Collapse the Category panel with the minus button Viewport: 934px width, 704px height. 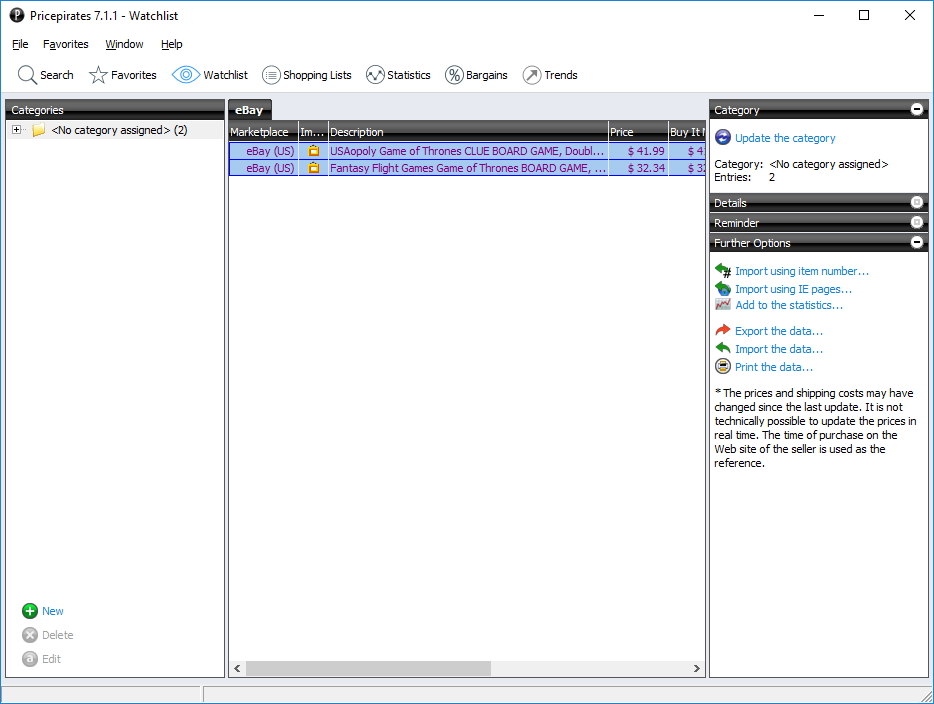pos(917,110)
